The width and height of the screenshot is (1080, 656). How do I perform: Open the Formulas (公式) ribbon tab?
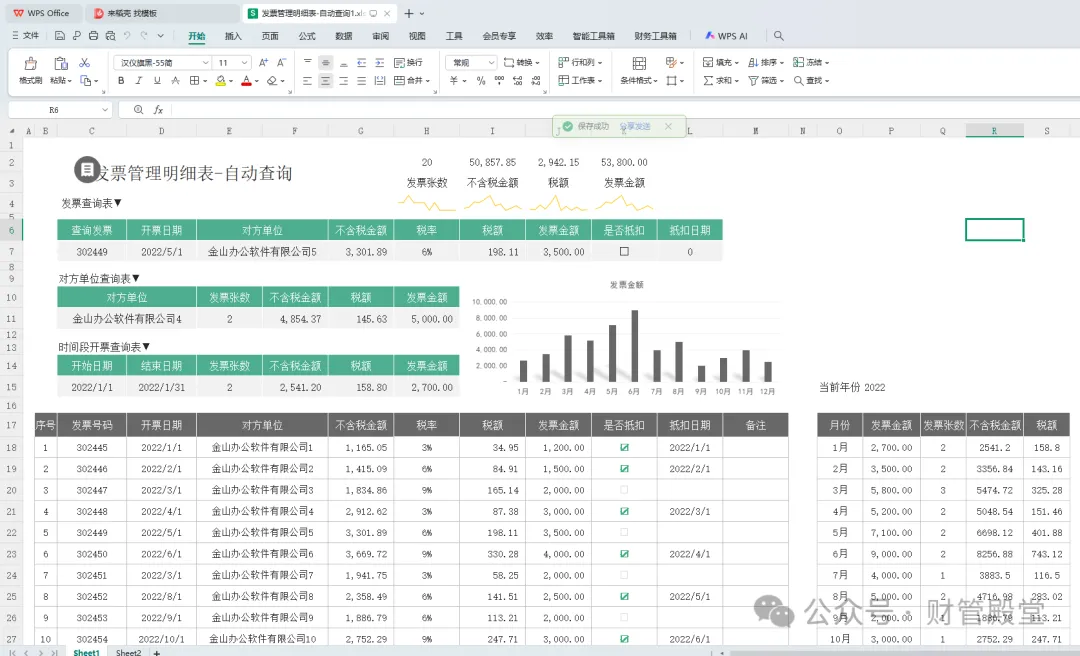(307, 36)
